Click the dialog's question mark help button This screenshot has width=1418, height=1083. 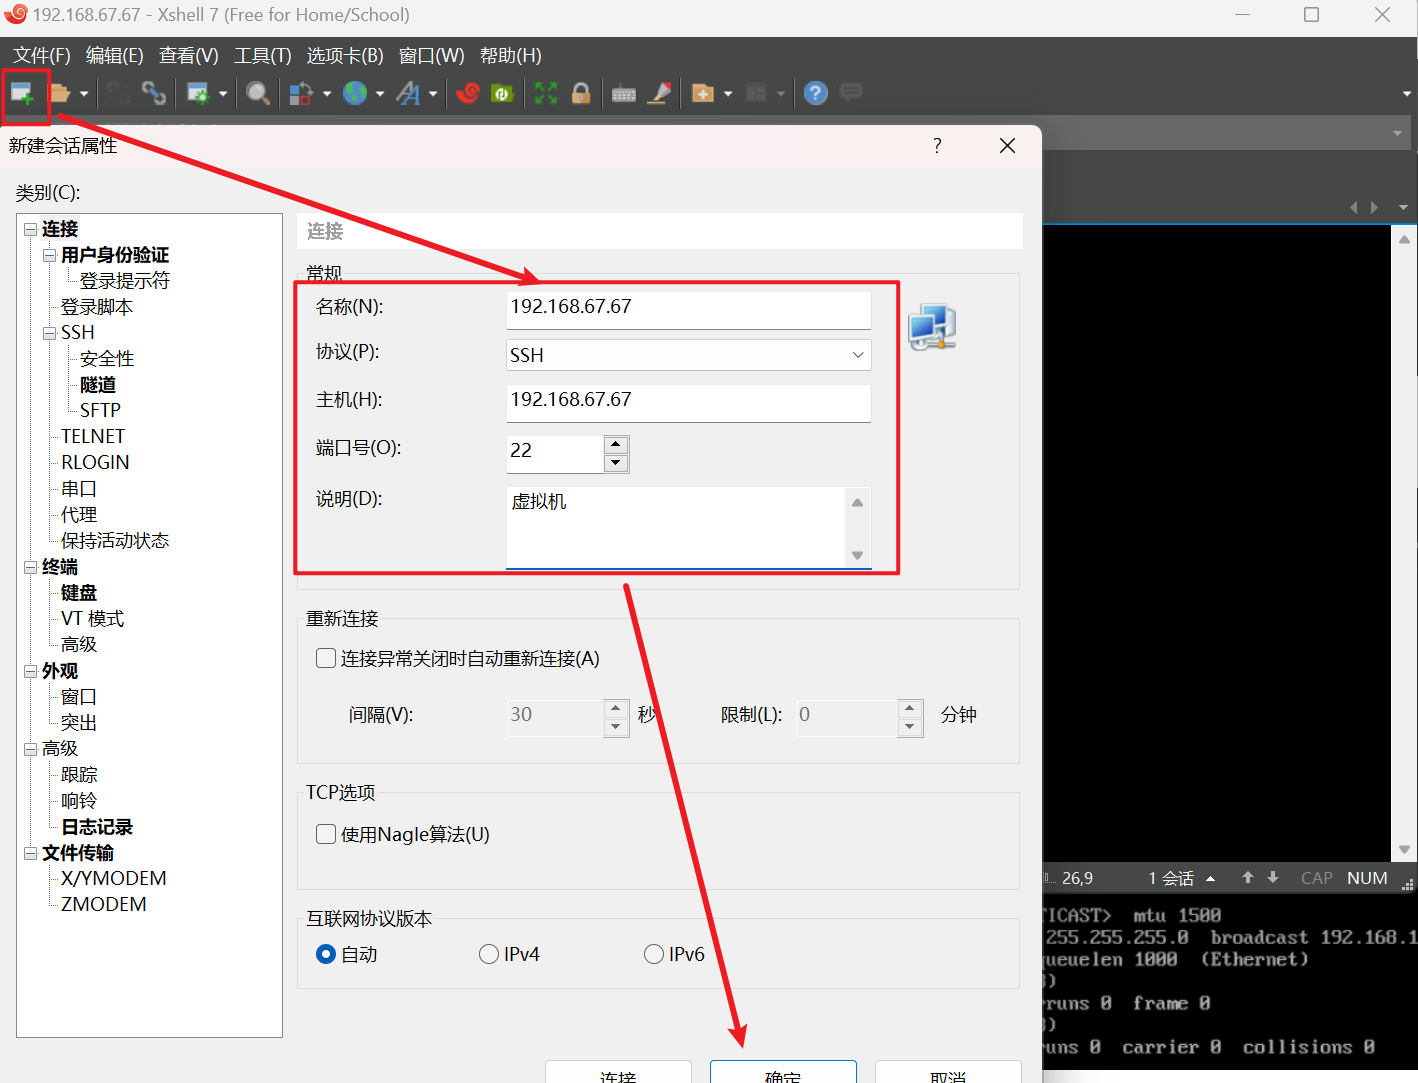point(937,146)
